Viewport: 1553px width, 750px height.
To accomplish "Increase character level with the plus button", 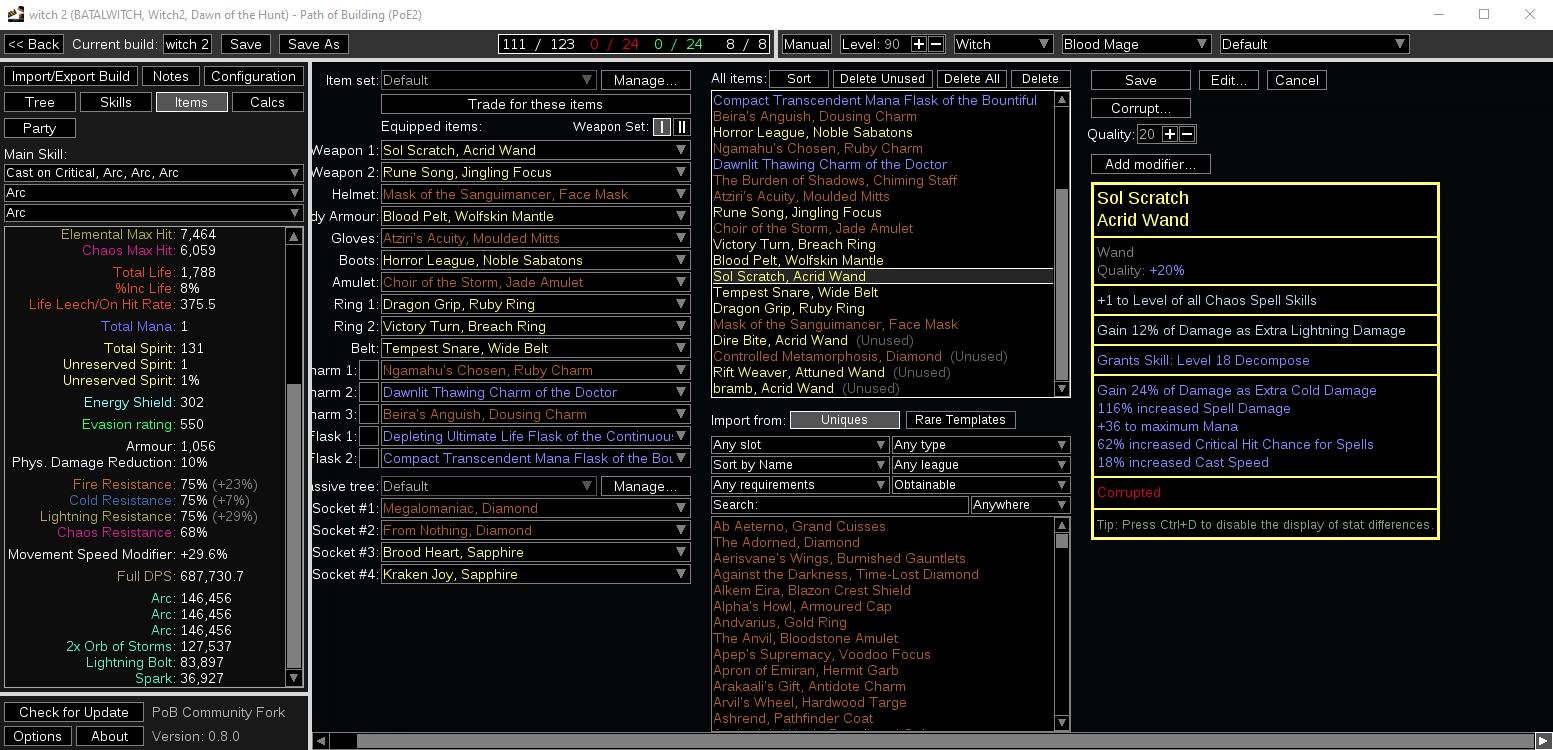I will 919,44.
